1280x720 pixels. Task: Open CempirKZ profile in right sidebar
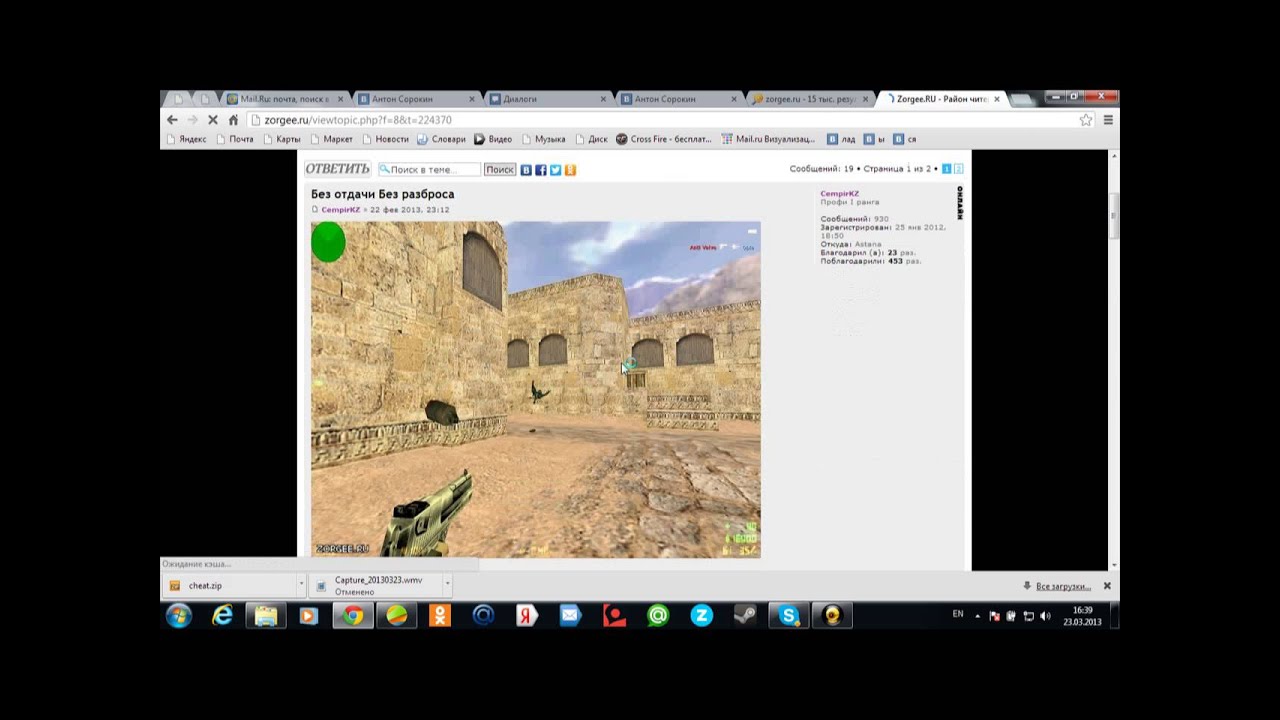[x=839, y=193]
